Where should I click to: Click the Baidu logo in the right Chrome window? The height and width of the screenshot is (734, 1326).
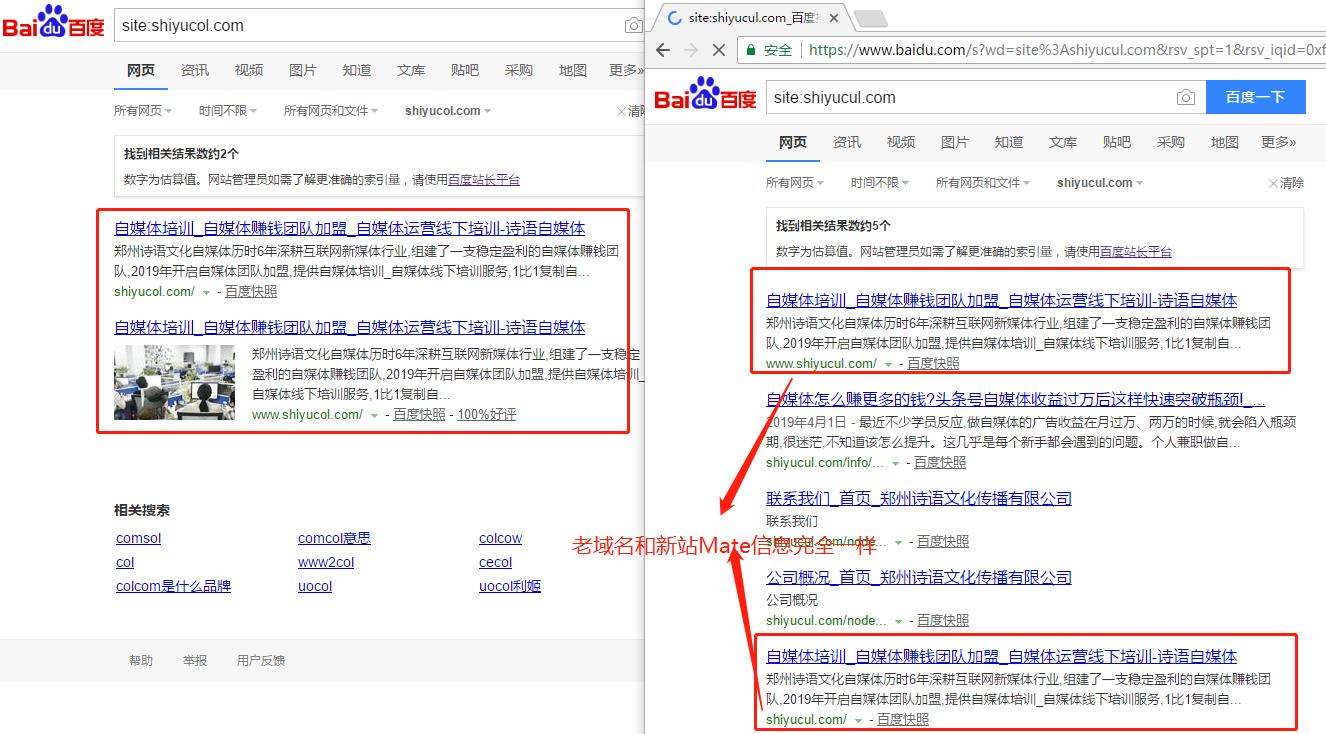(705, 94)
